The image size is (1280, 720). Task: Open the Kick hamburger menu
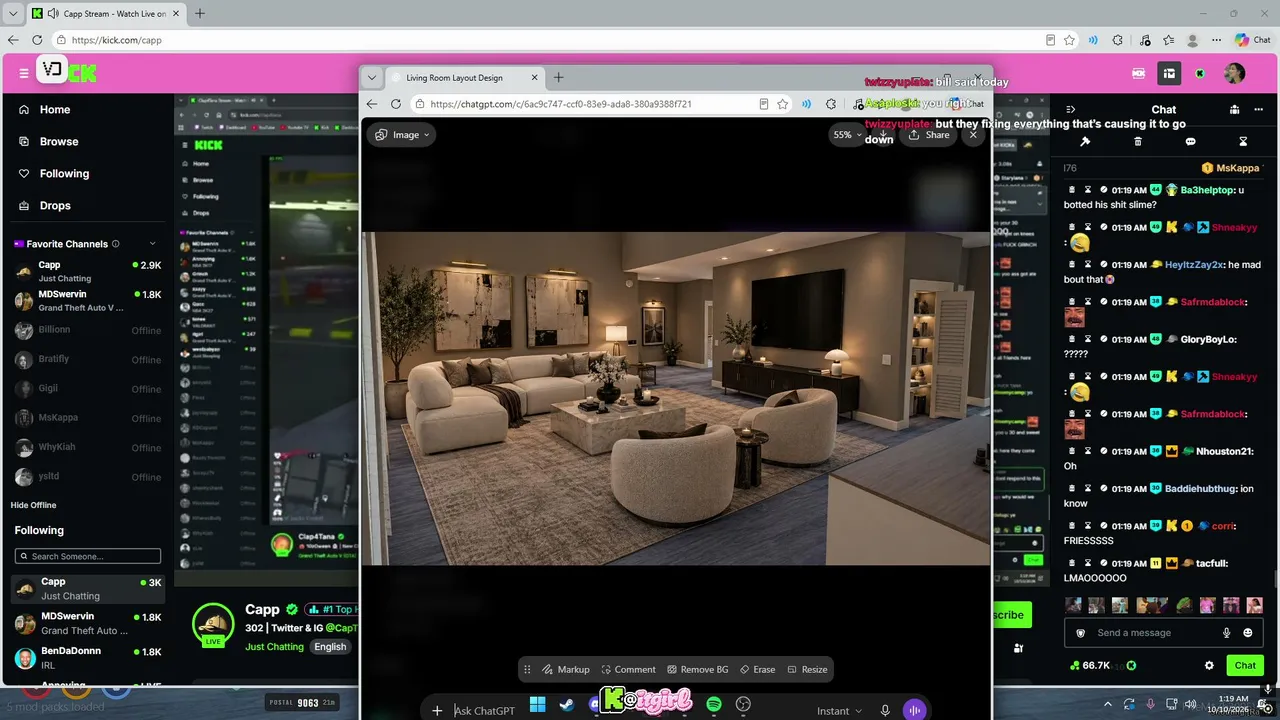coord(24,73)
